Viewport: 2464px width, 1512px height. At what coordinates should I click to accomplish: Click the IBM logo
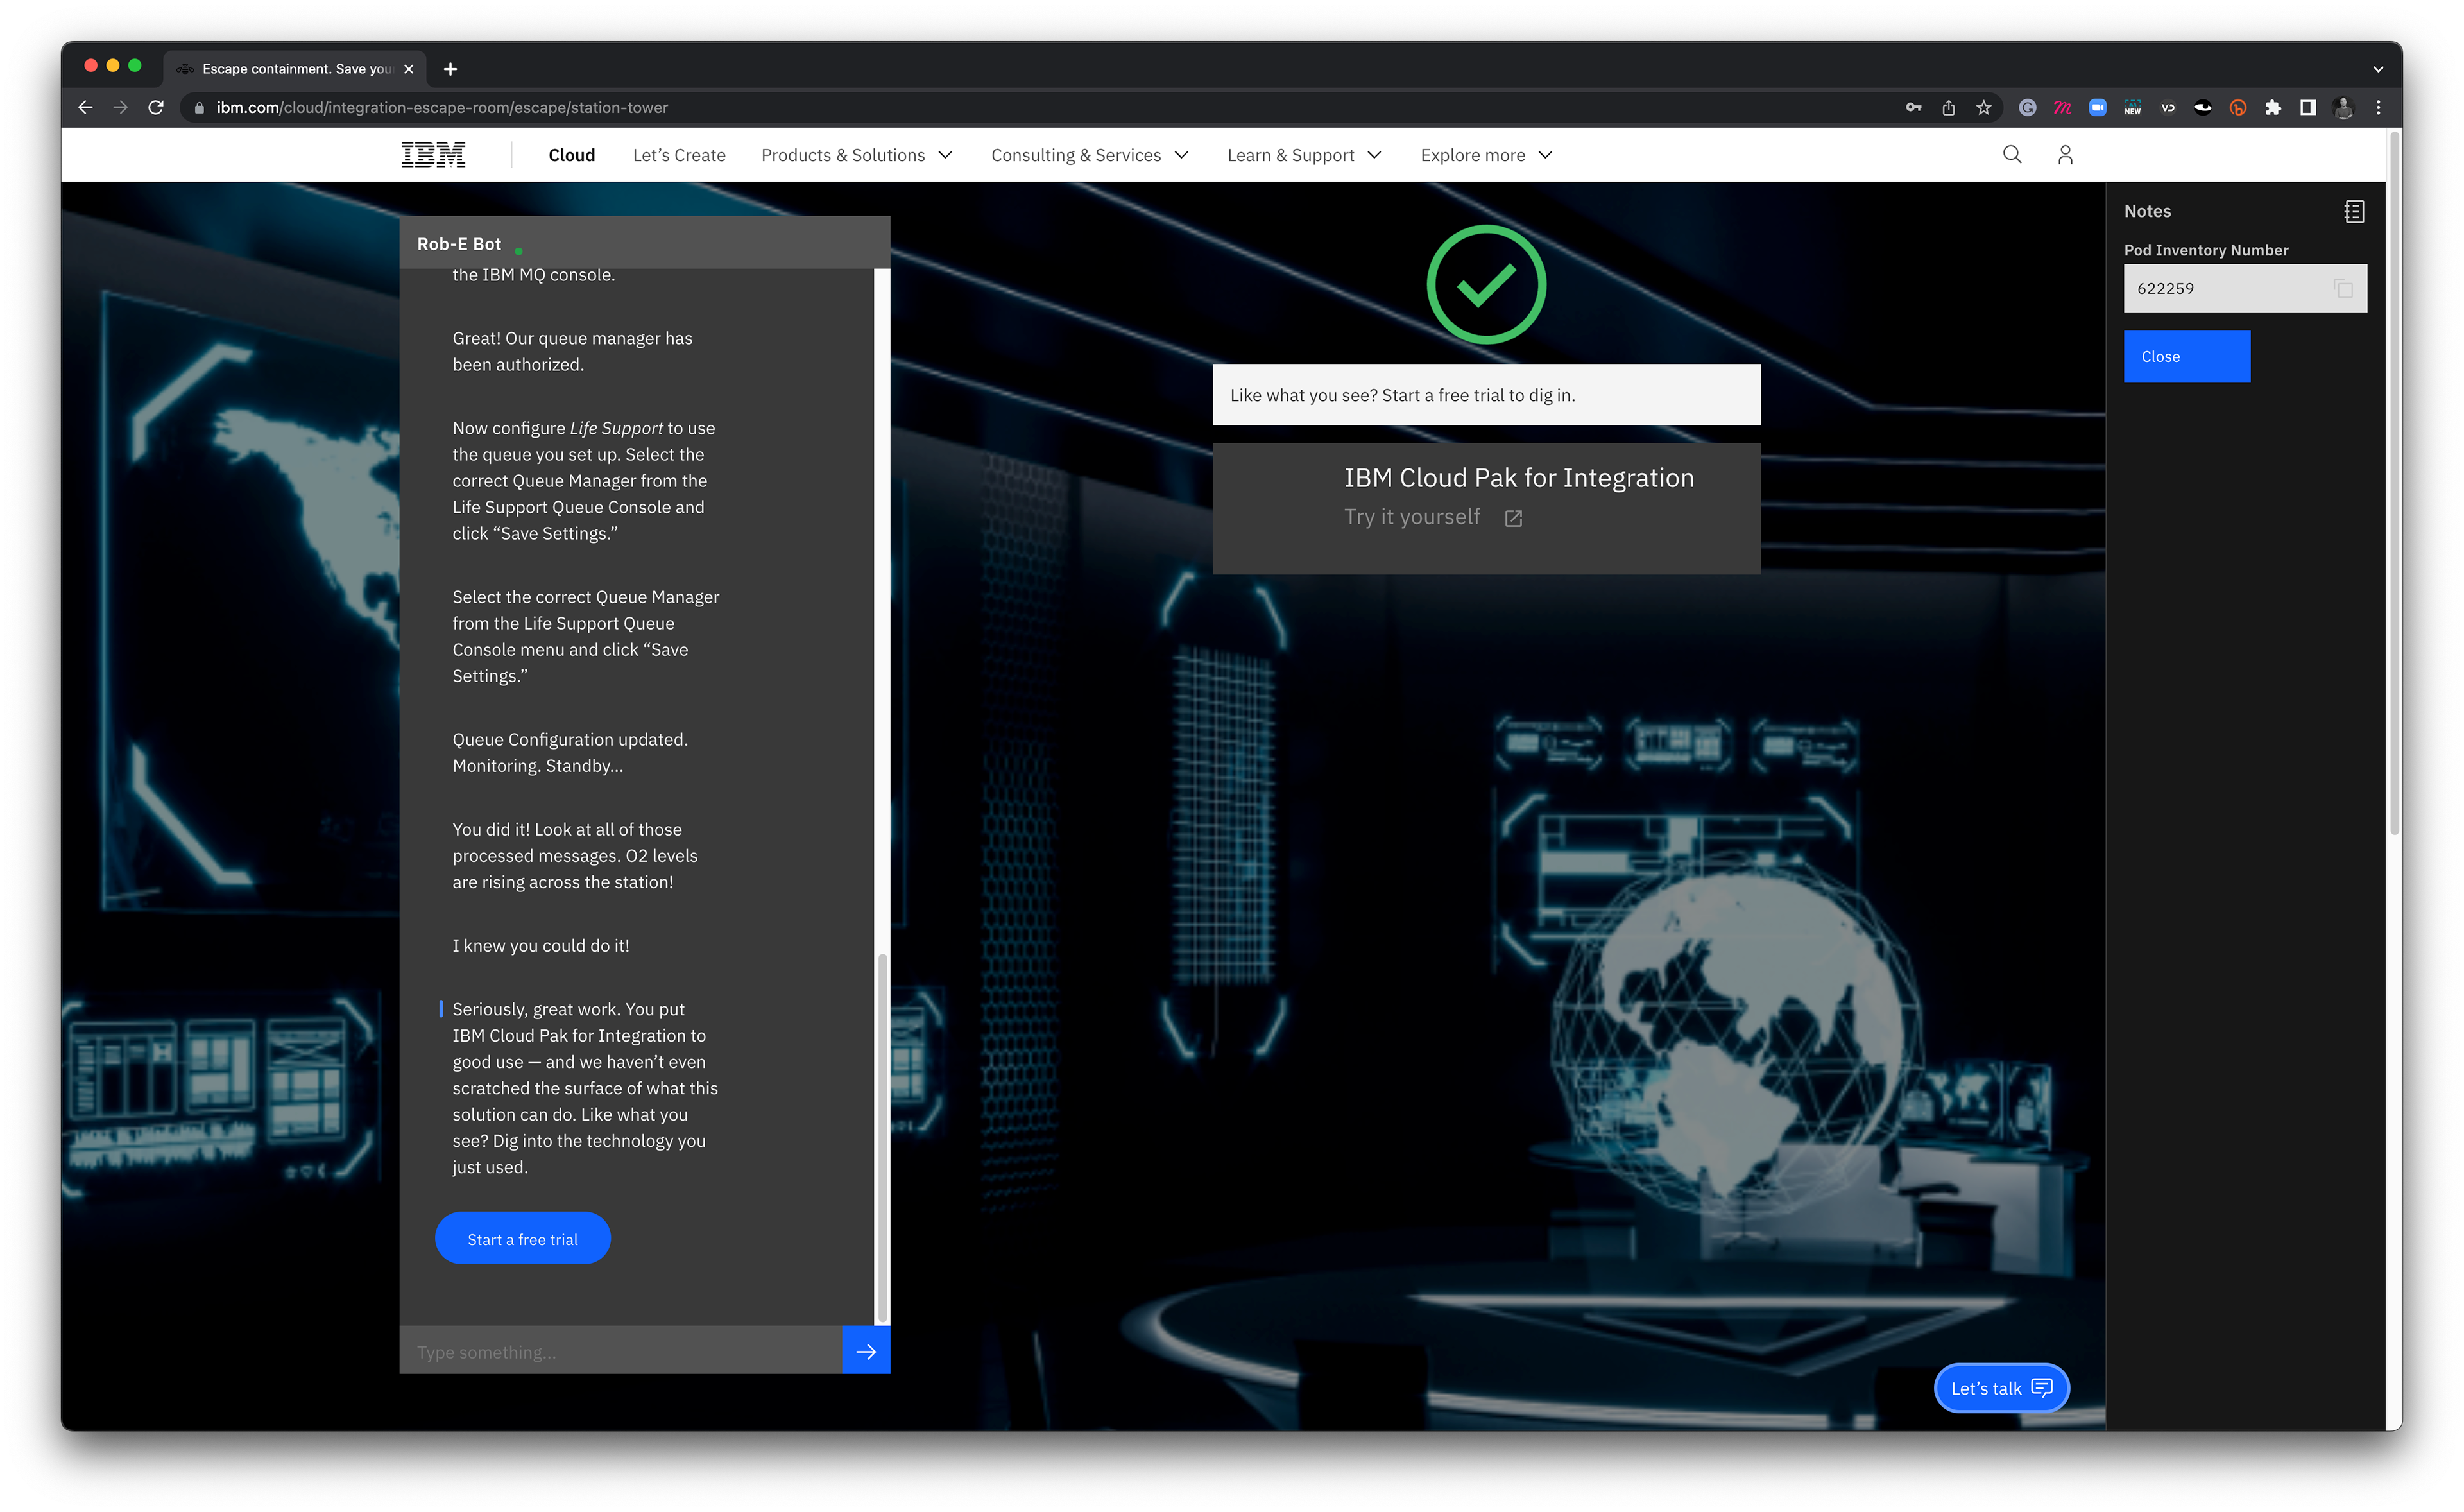coord(433,155)
